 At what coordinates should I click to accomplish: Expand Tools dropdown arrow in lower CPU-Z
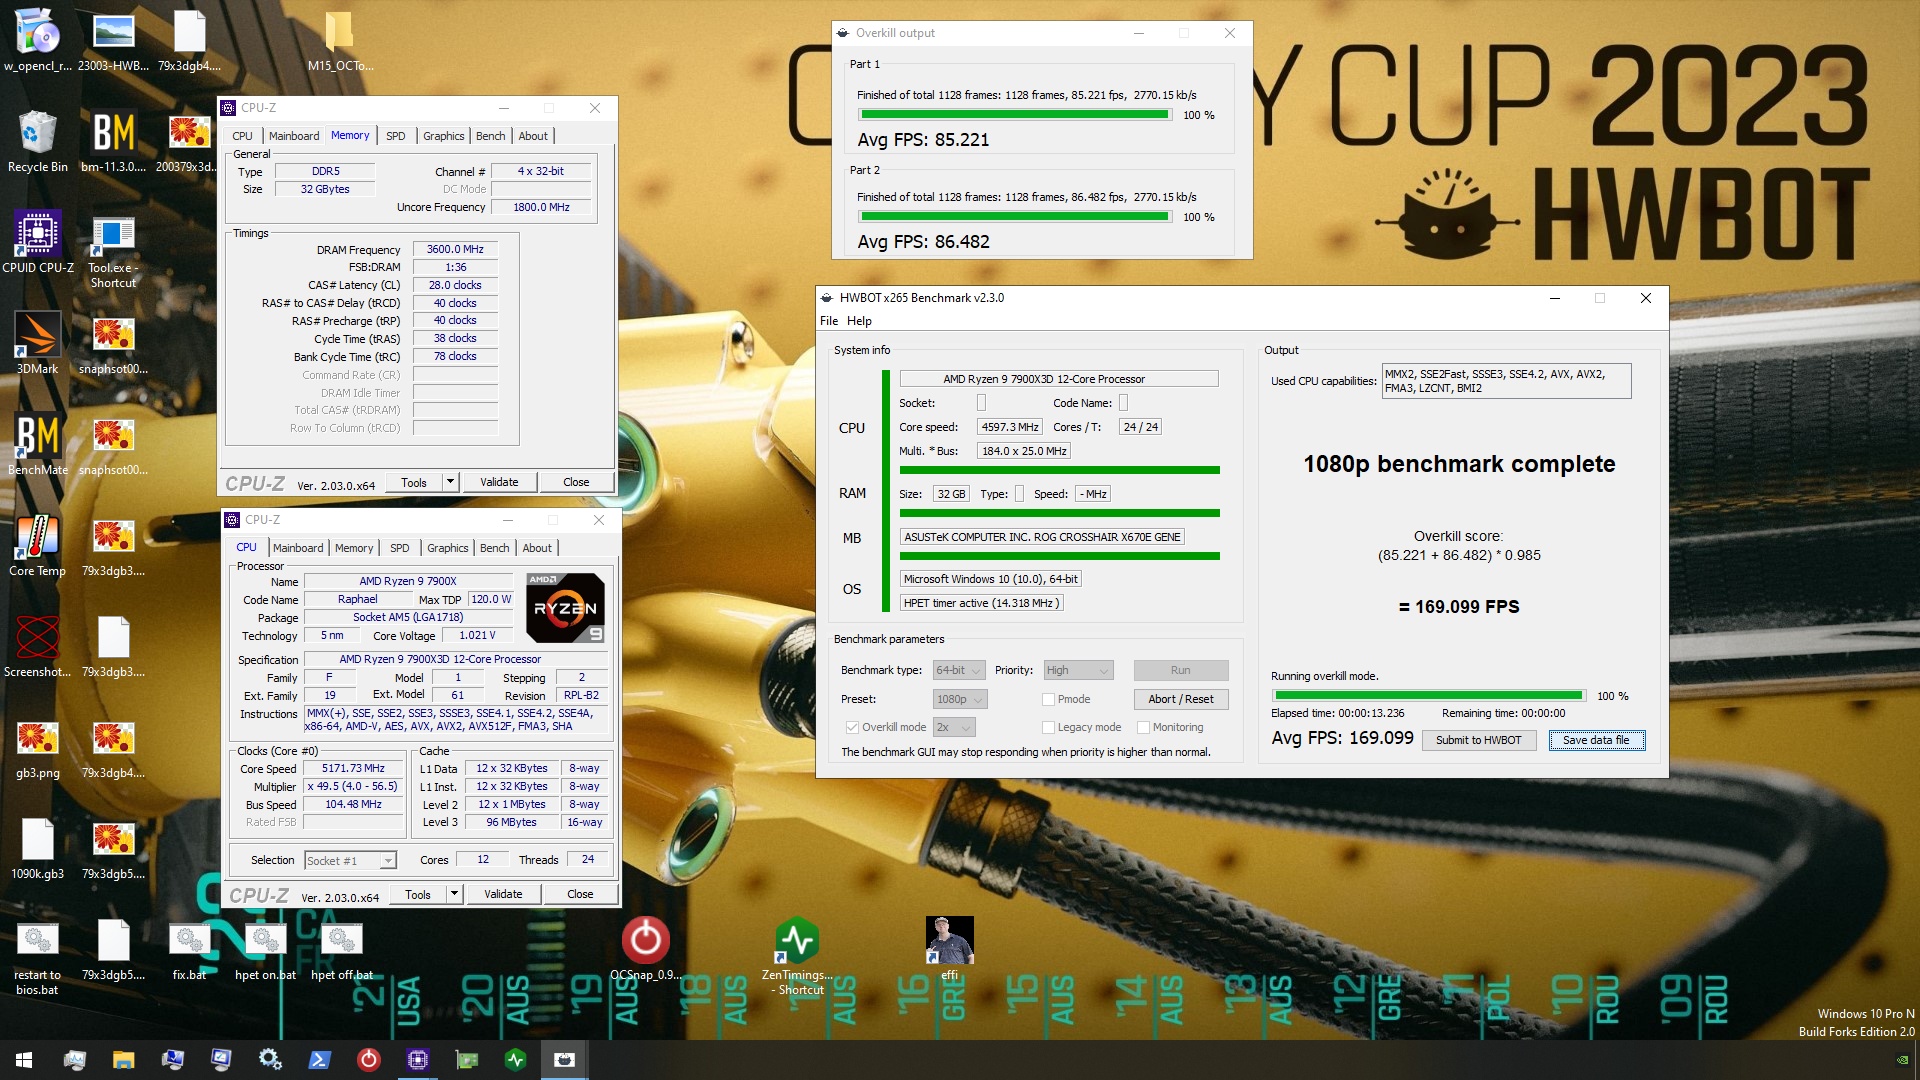point(454,894)
